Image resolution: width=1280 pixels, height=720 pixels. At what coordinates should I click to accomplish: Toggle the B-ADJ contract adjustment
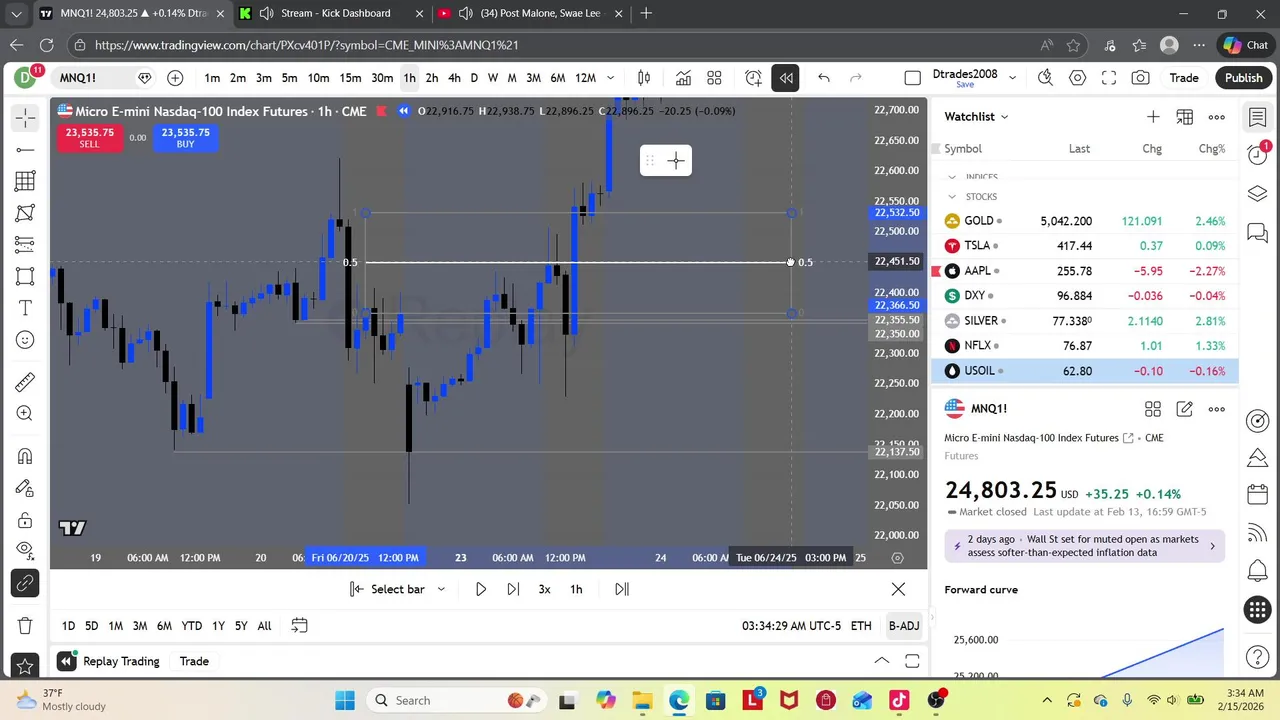pyautogui.click(x=904, y=626)
